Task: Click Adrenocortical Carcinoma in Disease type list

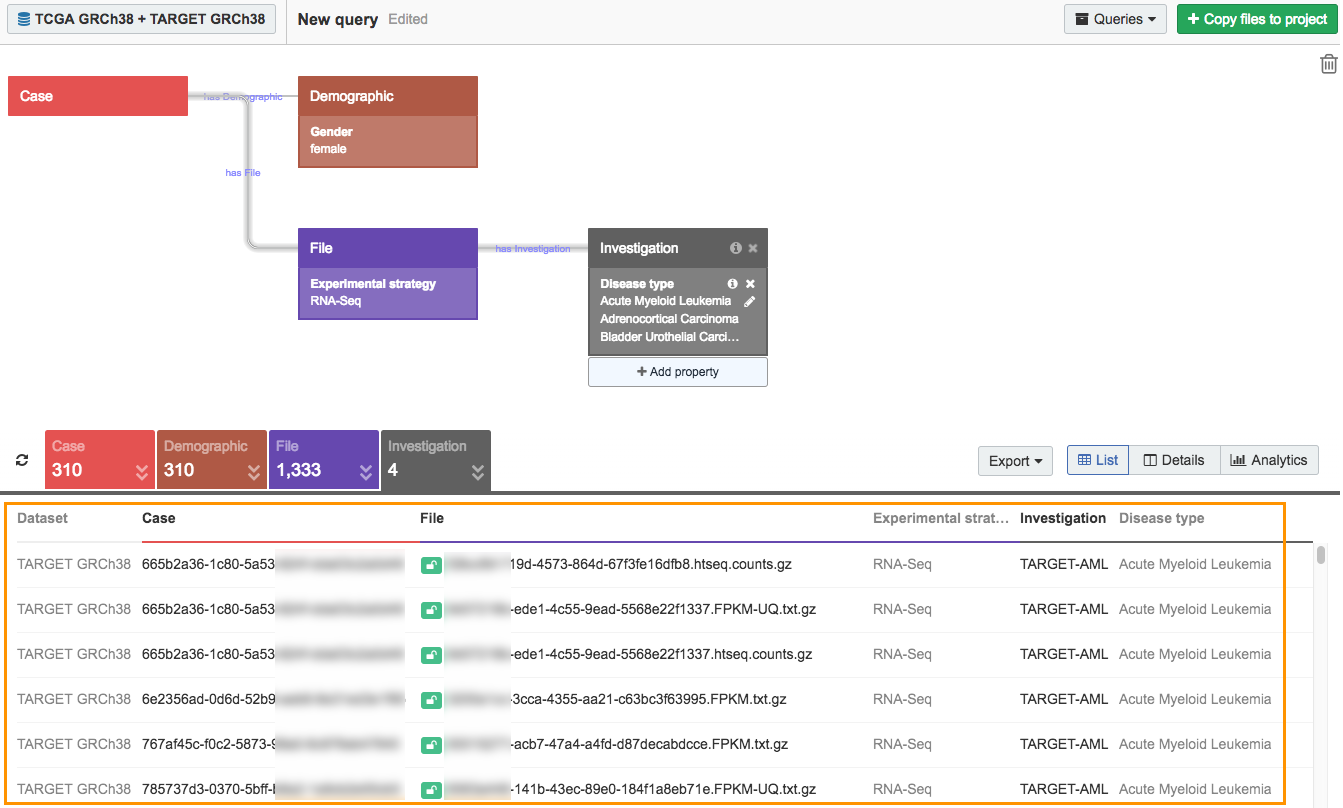Action: [x=669, y=319]
